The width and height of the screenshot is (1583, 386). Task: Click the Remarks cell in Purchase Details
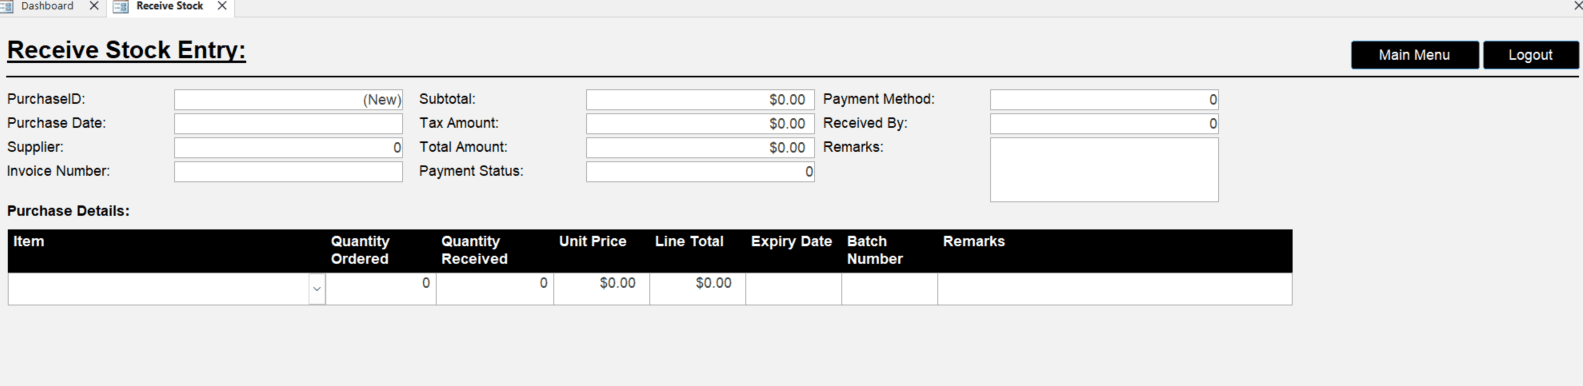[1115, 289]
